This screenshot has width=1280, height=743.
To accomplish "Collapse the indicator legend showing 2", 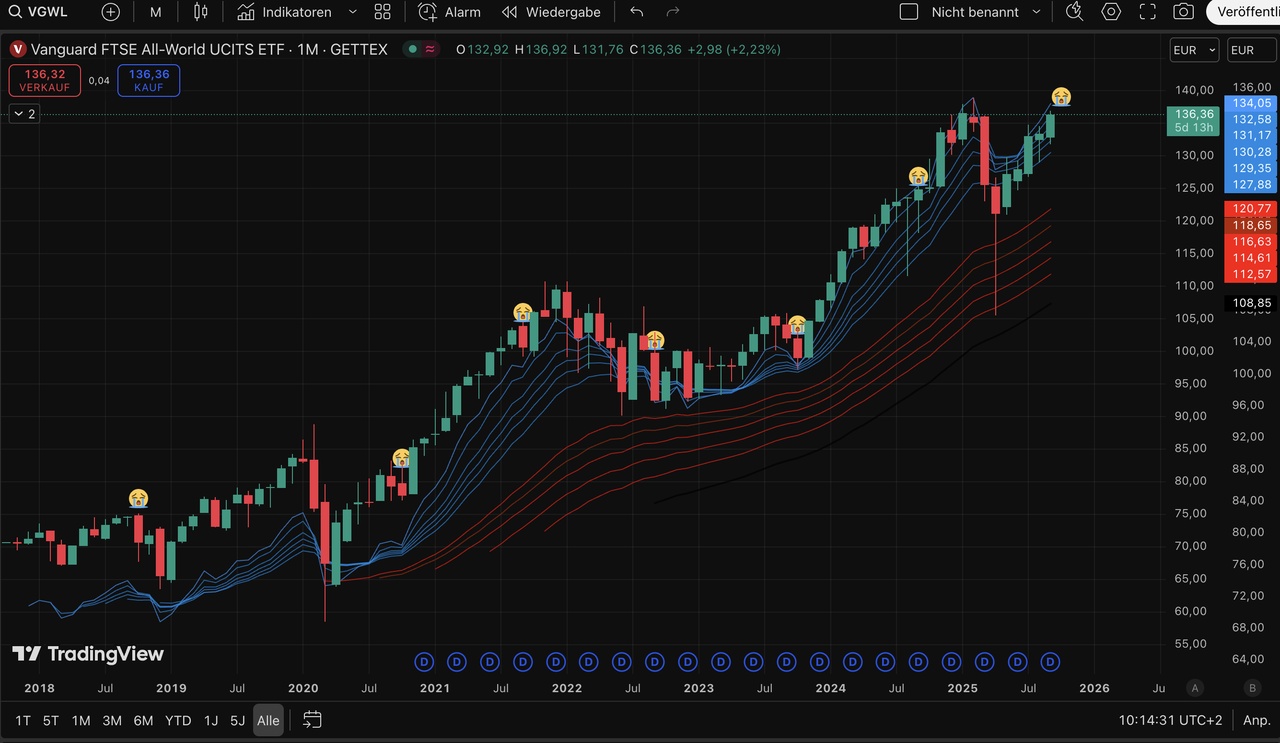I will click(x=24, y=114).
